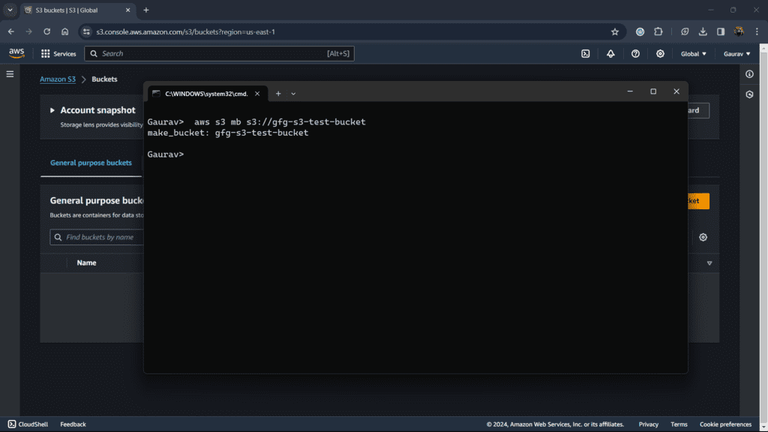
Task: Select the S3 buckets browser tab
Action: click(x=77, y=10)
